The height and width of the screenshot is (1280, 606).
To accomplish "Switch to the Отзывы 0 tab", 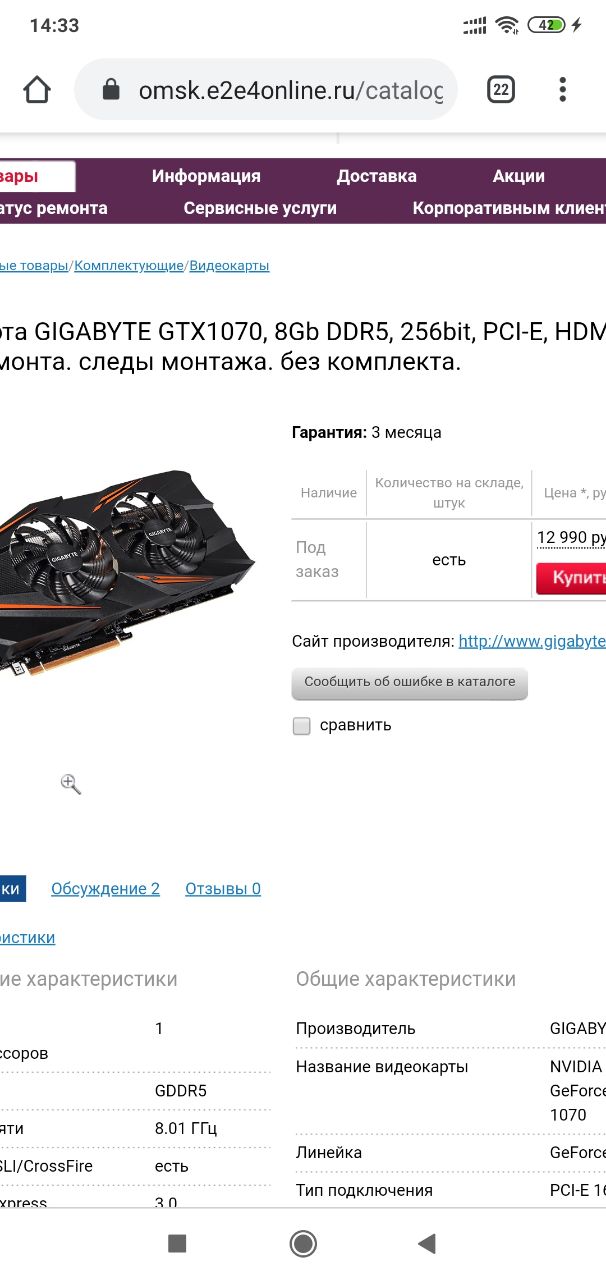I will pos(223,889).
